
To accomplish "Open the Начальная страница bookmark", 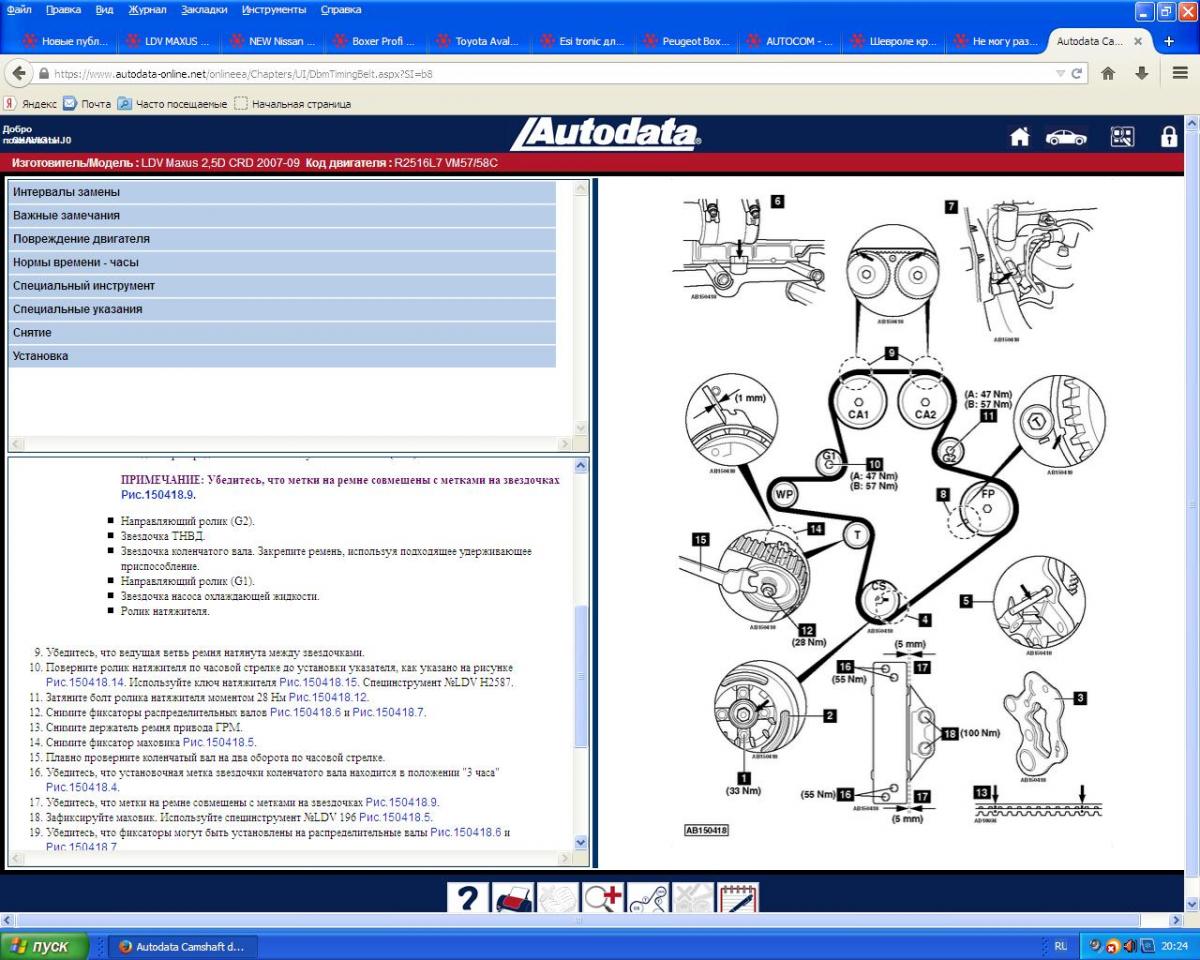I will pyautogui.click(x=292, y=103).
